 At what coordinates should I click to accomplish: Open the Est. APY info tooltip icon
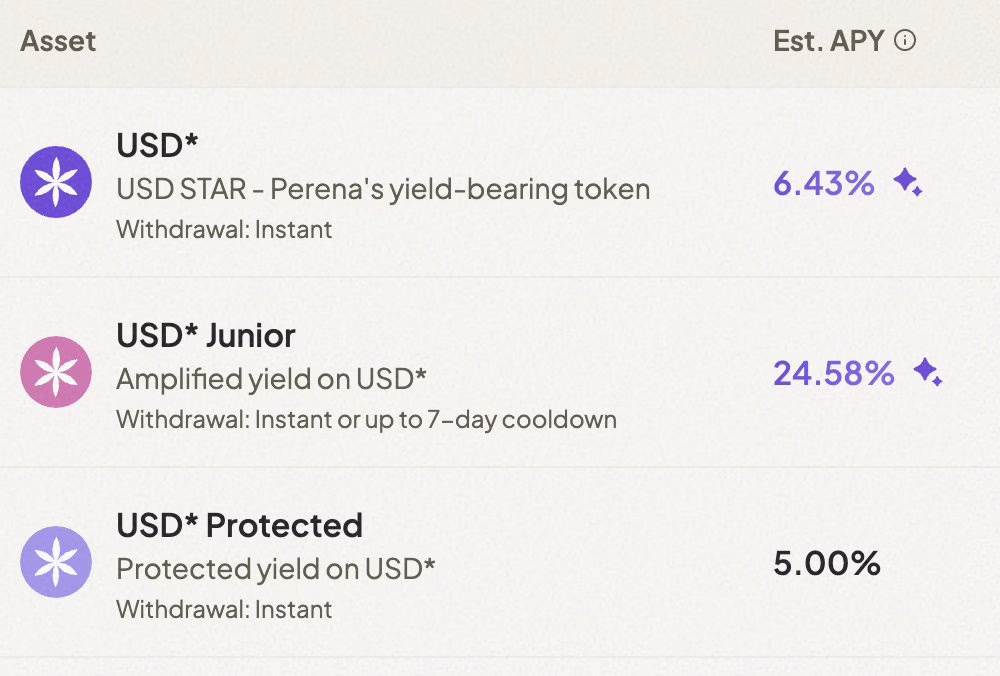[x=907, y=41]
